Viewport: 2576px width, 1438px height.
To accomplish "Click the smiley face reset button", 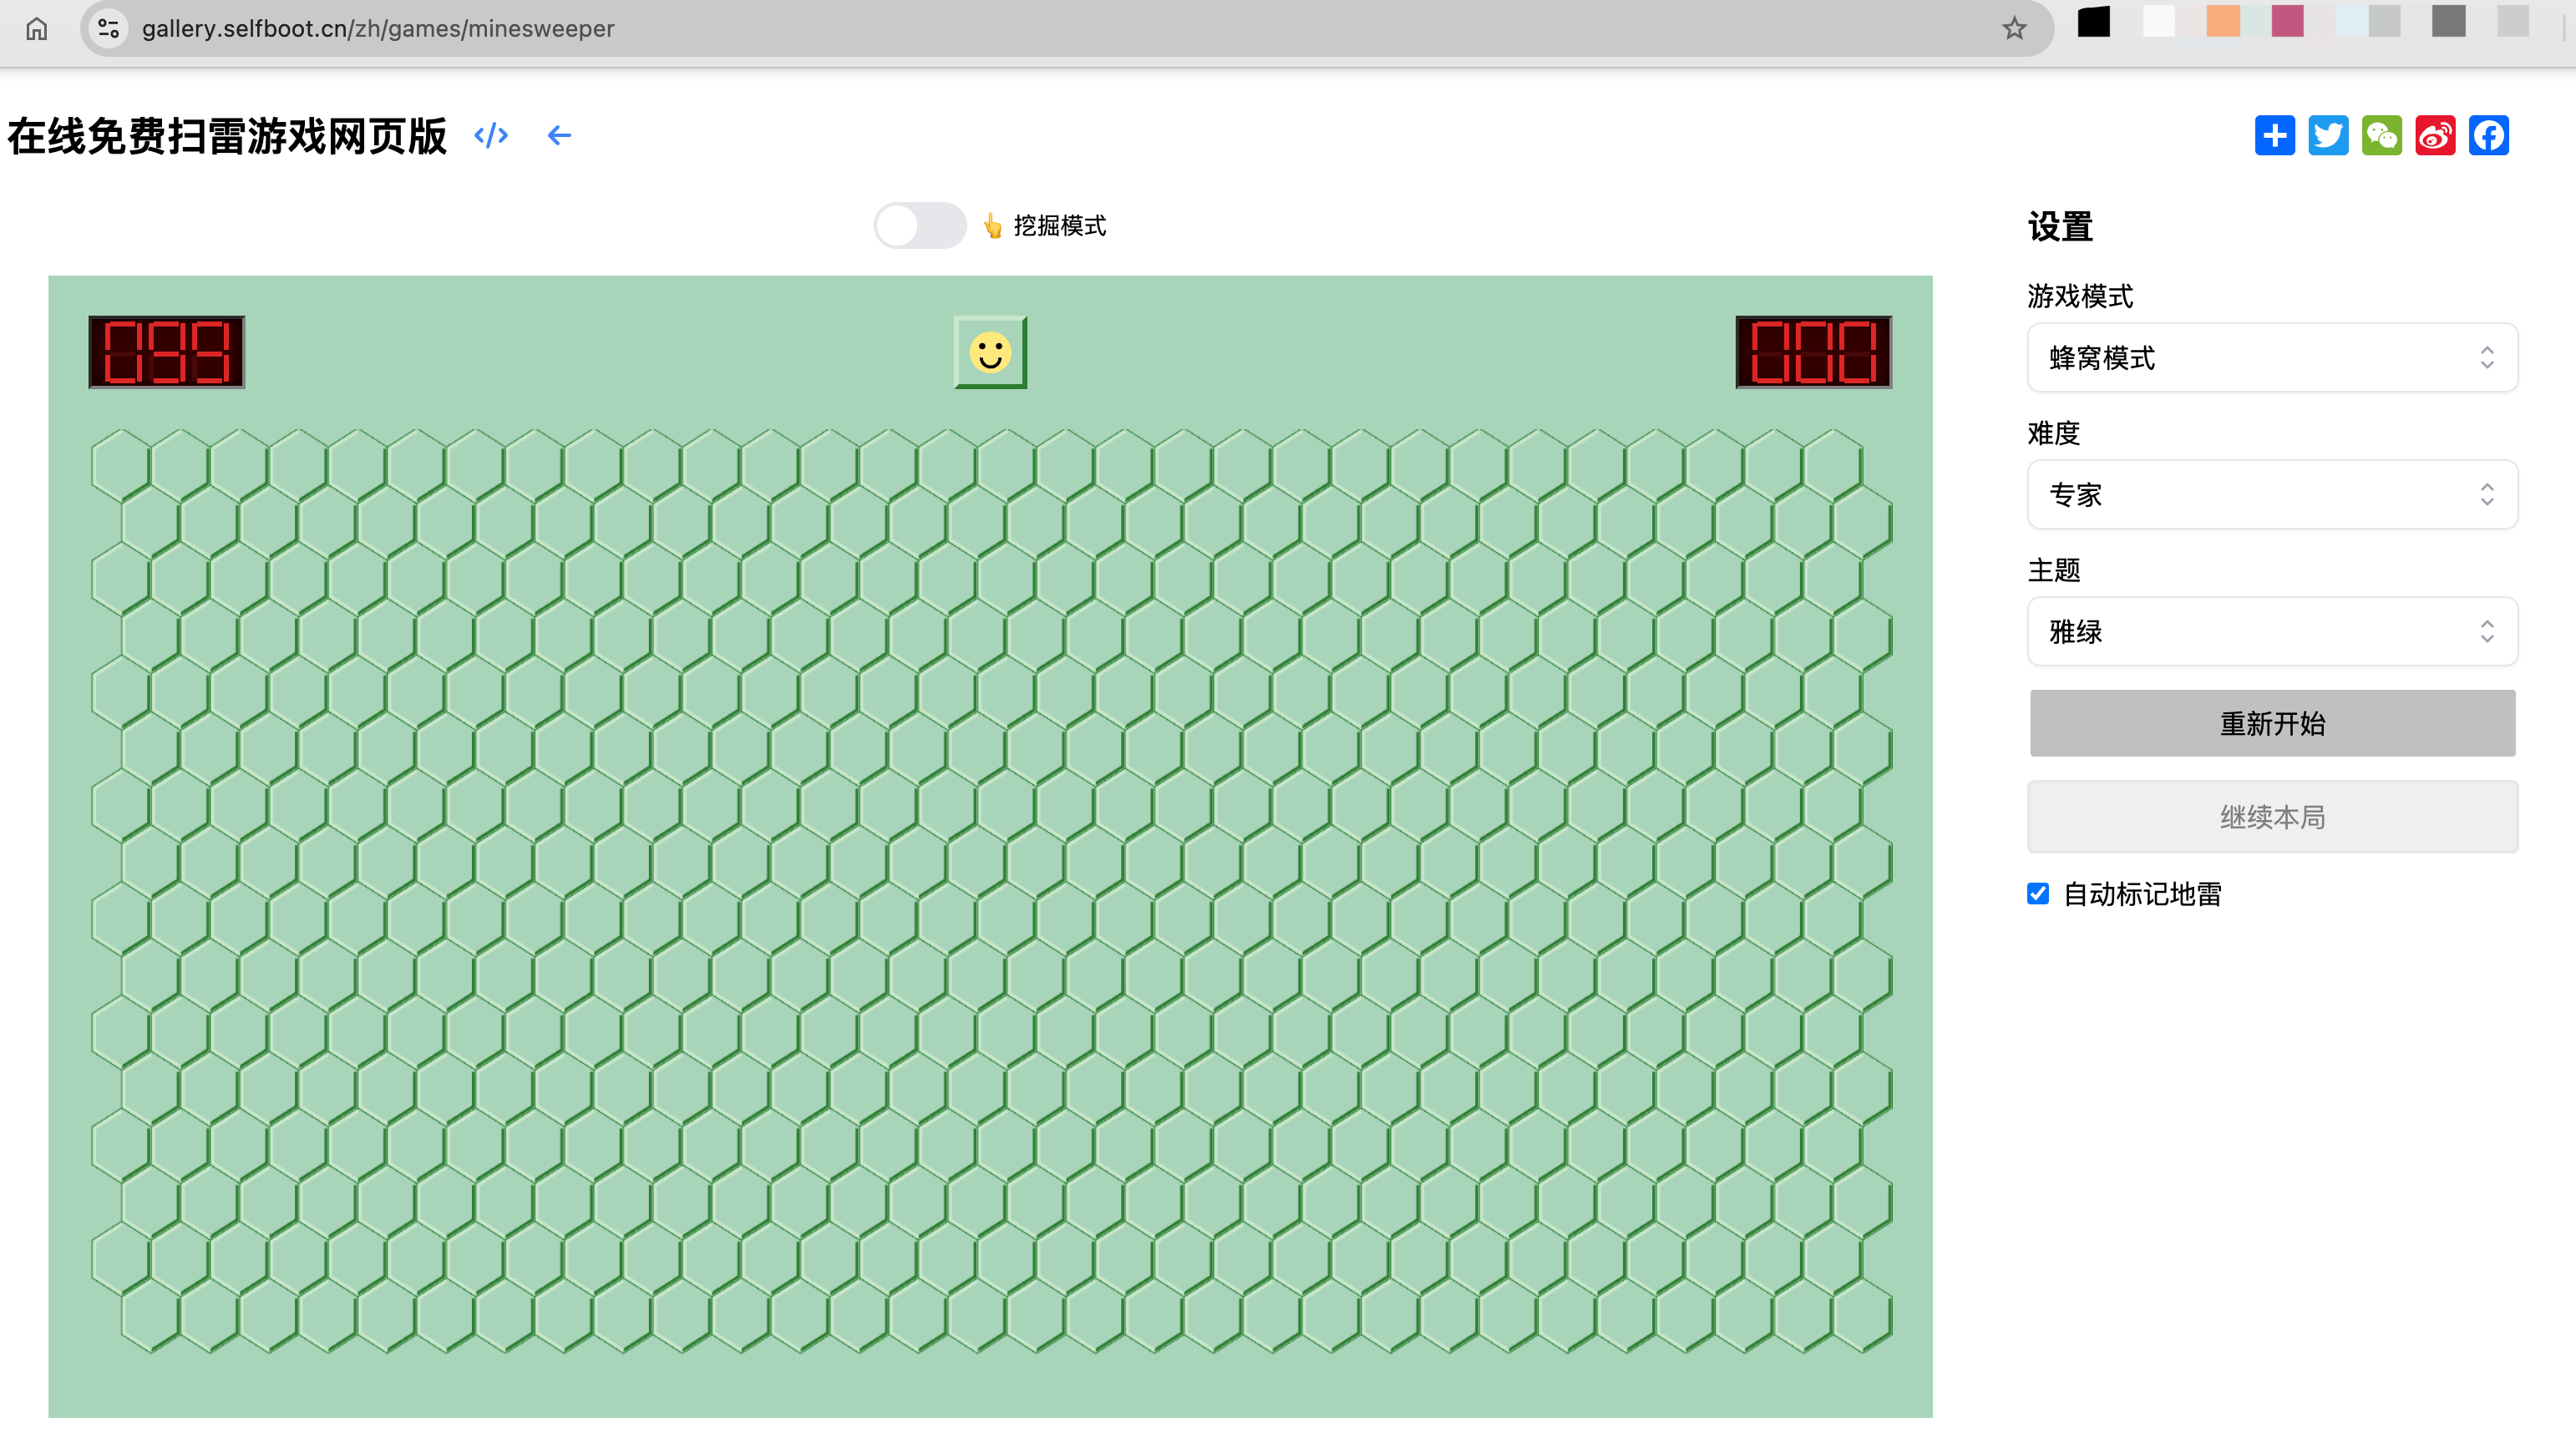I will (989, 352).
